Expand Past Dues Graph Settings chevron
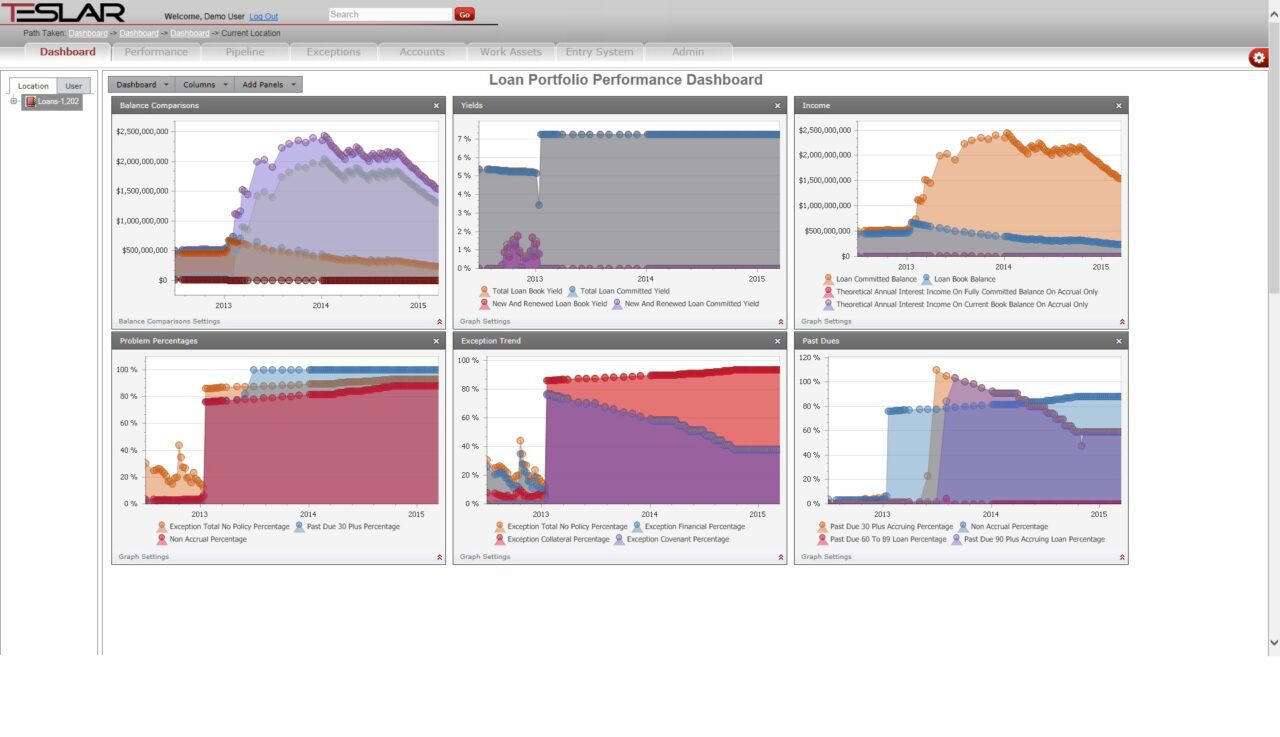1280x737 pixels. point(1122,557)
